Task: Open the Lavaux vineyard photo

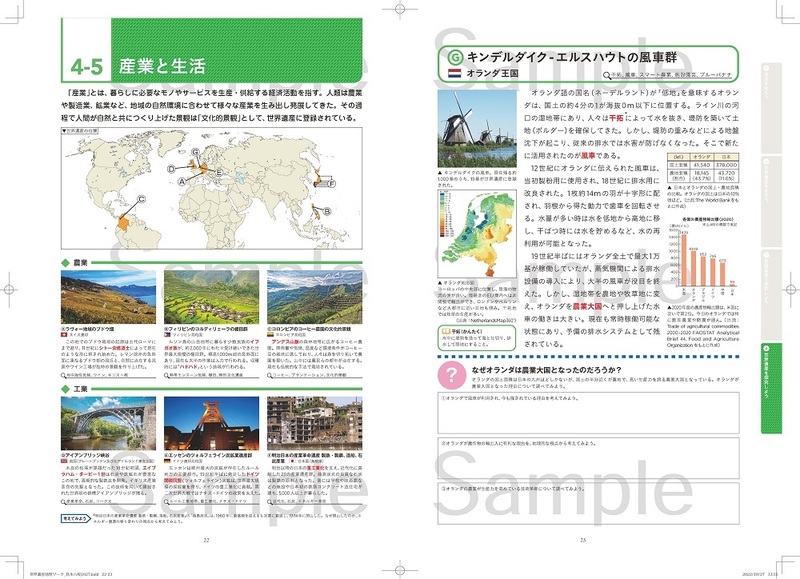Action: (108, 297)
